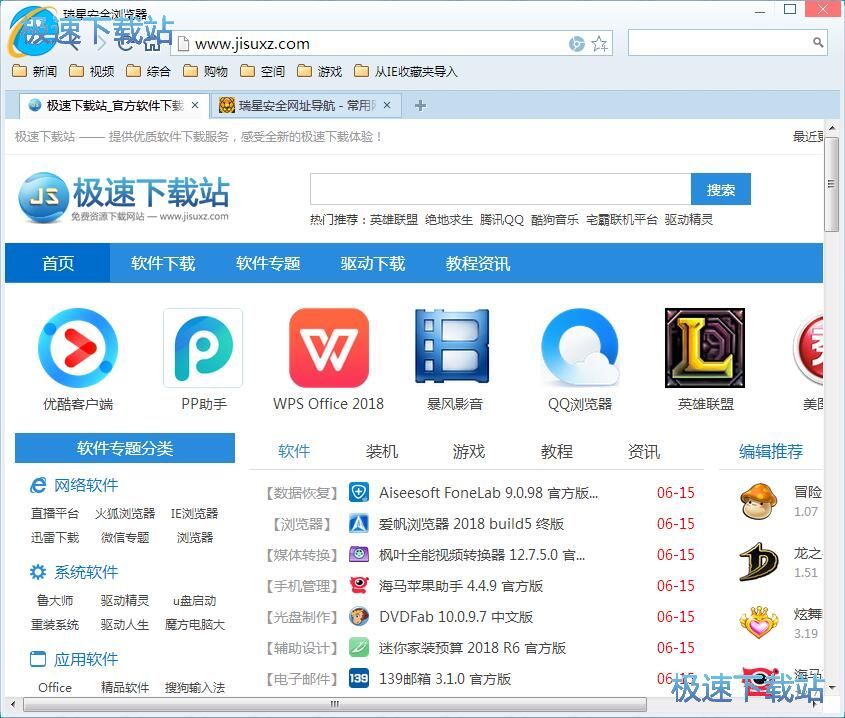
Task: Select the 资讯 content tab
Action: point(644,451)
